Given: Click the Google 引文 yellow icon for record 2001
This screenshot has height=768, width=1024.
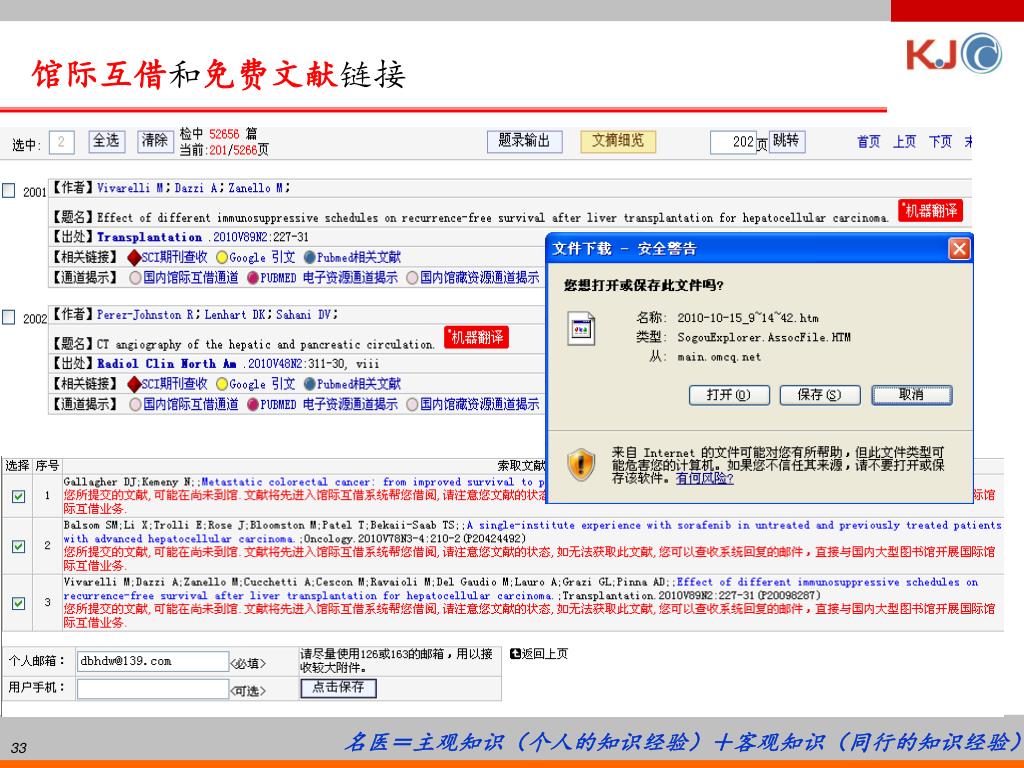Looking at the screenshot, I should point(222,258).
